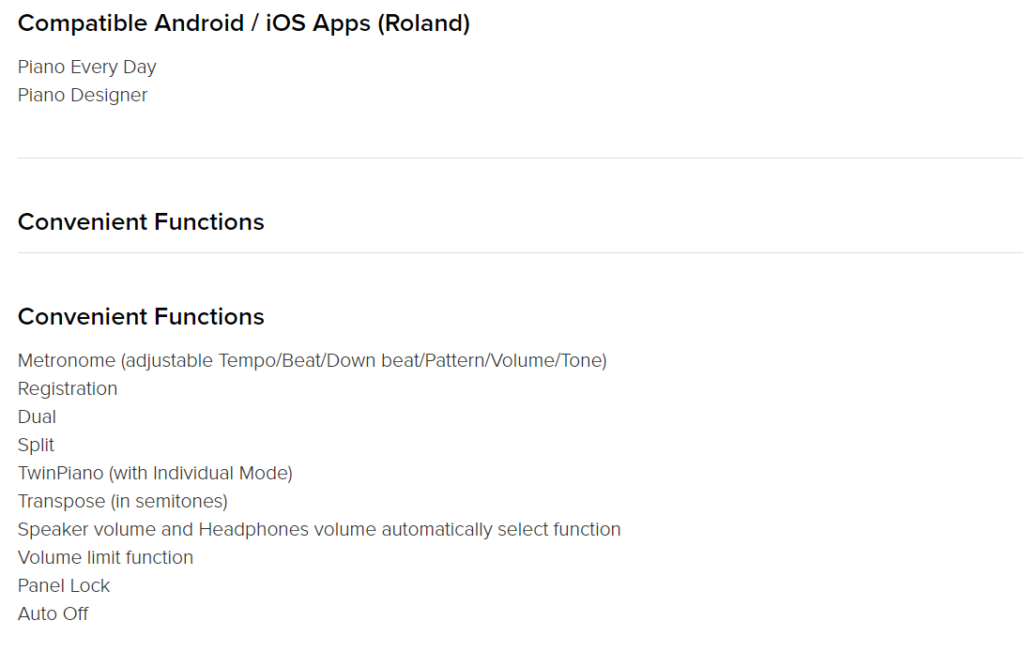The width and height of the screenshot is (1024, 651).
Task: Click the Split function entry
Action: point(36,445)
